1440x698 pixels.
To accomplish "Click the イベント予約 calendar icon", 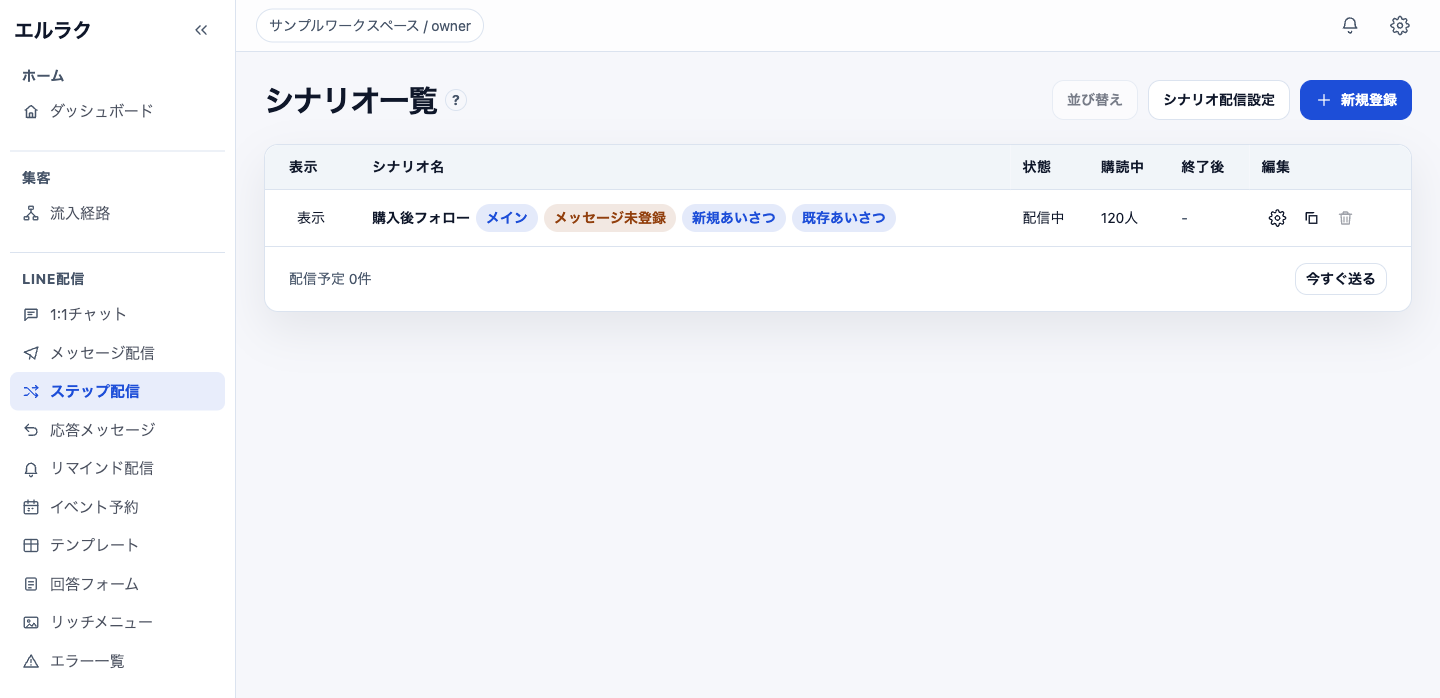I will pos(31,507).
